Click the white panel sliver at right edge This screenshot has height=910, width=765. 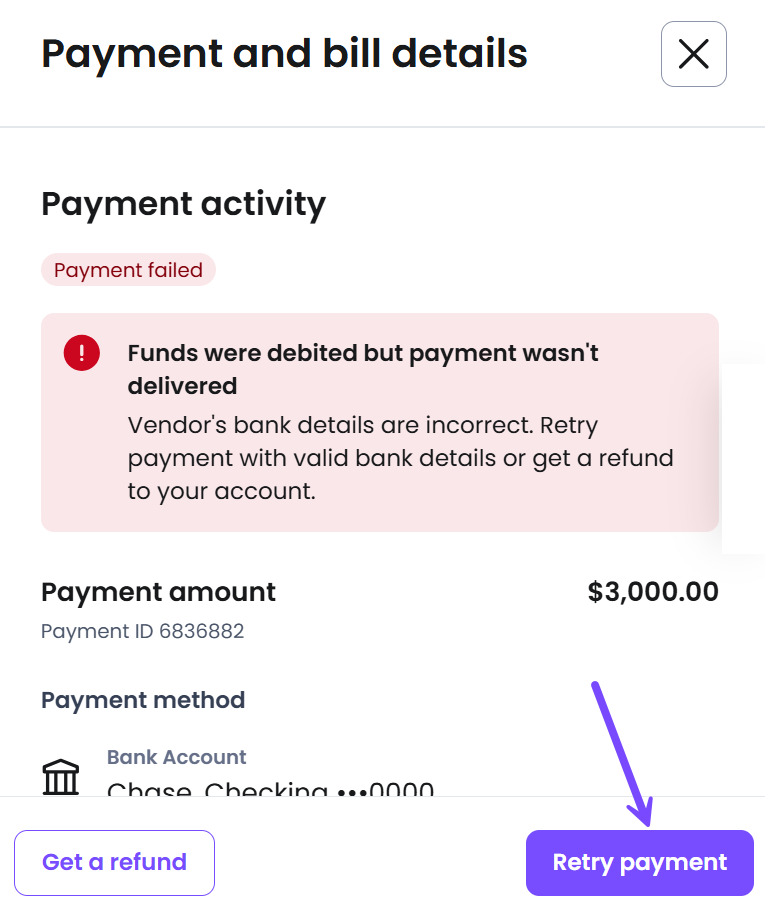click(744, 460)
